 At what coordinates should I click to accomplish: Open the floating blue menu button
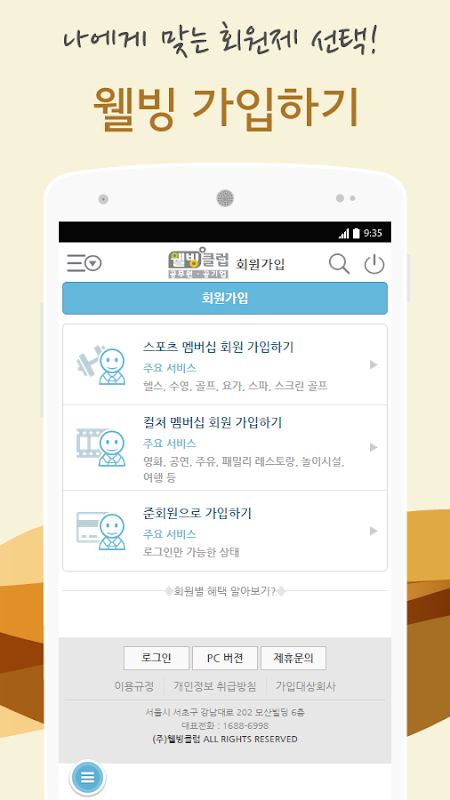(88, 777)
